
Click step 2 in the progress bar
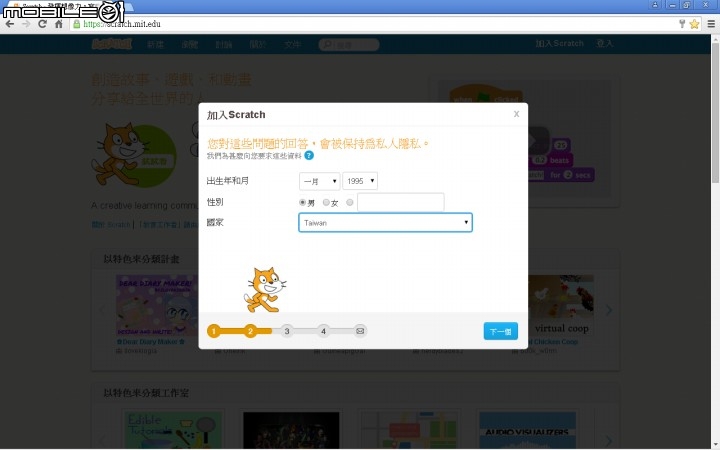pos(250,331)
